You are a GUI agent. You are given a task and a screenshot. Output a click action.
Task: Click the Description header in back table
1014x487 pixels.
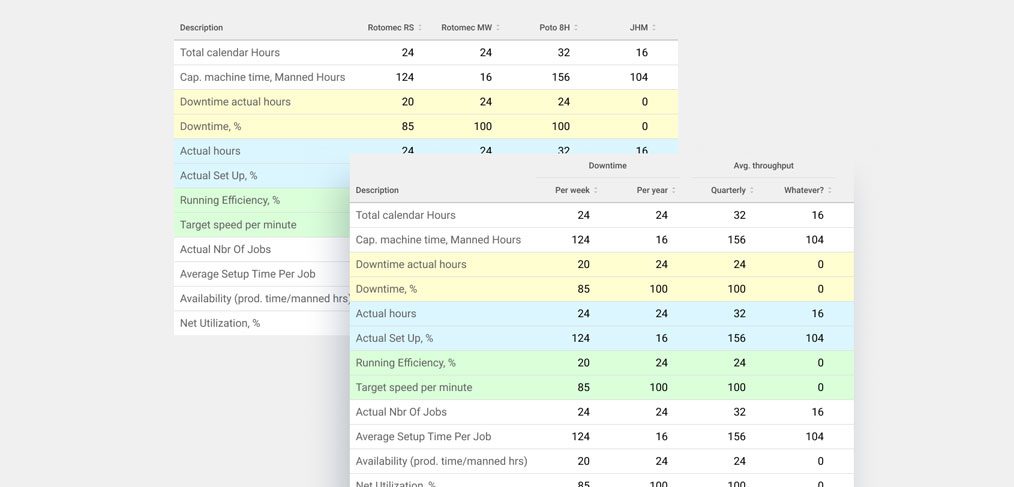201,28
